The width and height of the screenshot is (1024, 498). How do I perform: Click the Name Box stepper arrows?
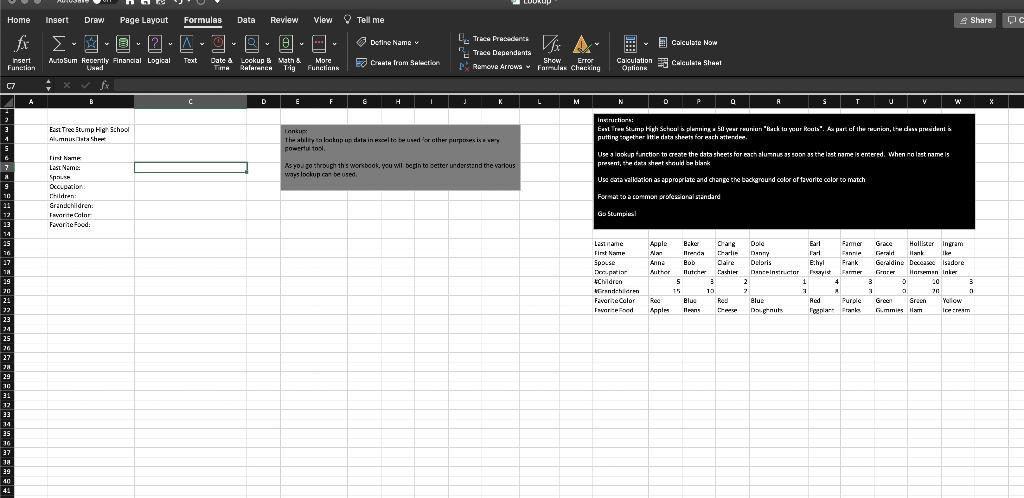click(48, 86)
